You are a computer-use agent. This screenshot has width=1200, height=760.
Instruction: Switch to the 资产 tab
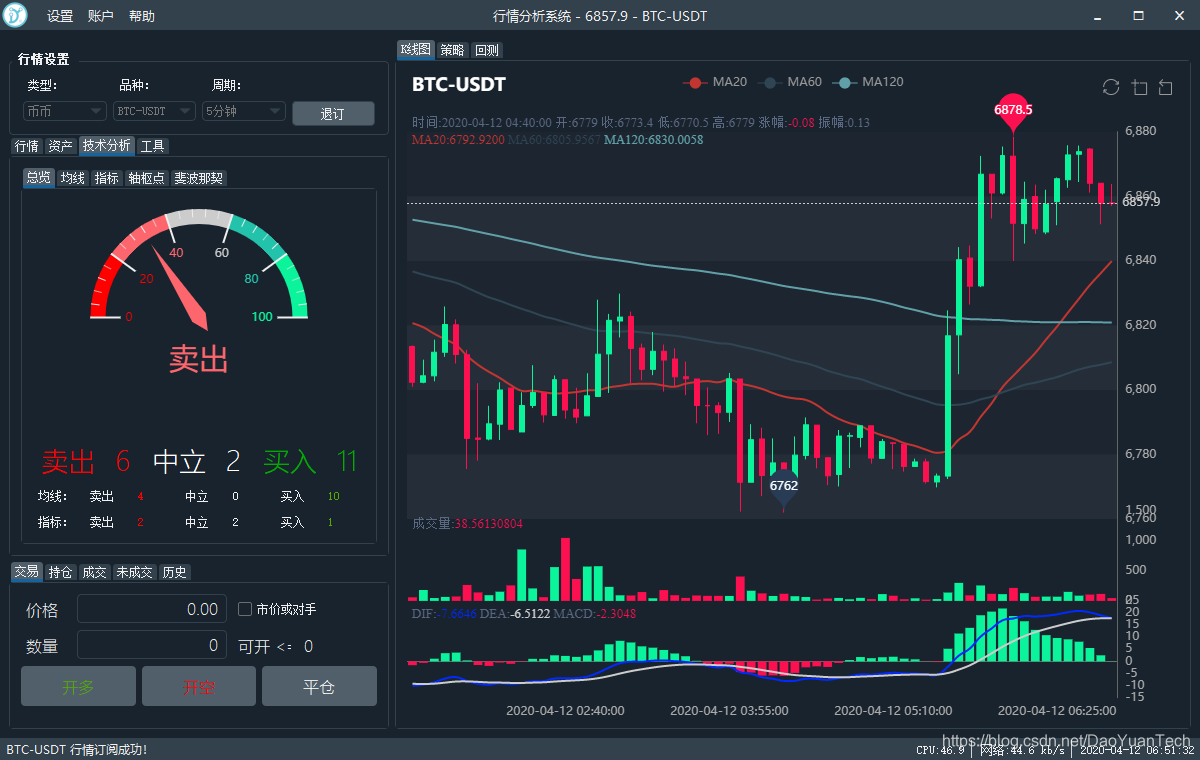pyautogui.click(x=61, y=146)
